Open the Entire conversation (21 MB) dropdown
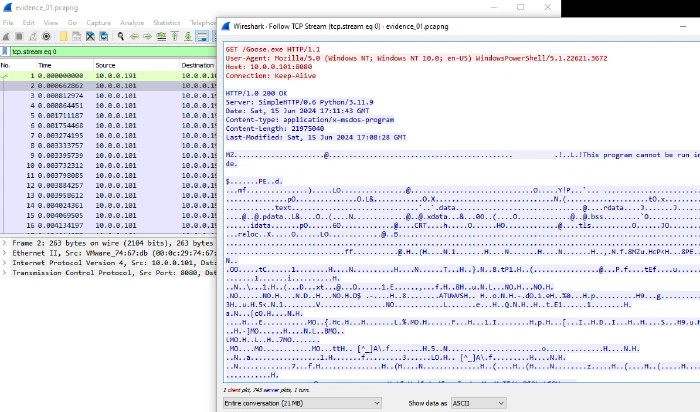Screen dimensions: 700x412 pyautogui.click(x=302, y=403)
